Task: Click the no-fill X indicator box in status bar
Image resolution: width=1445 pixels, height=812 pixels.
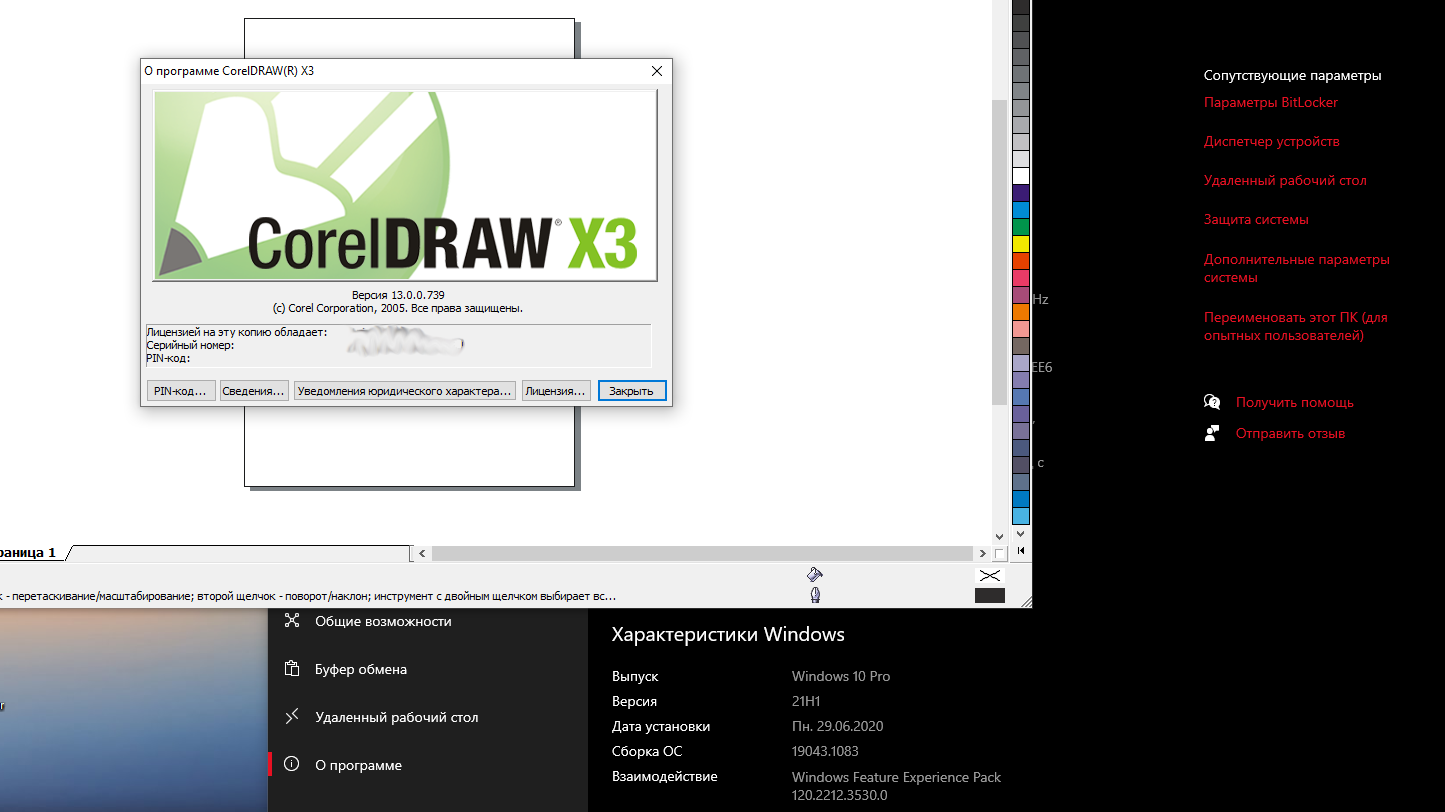Action: [989, 575]
